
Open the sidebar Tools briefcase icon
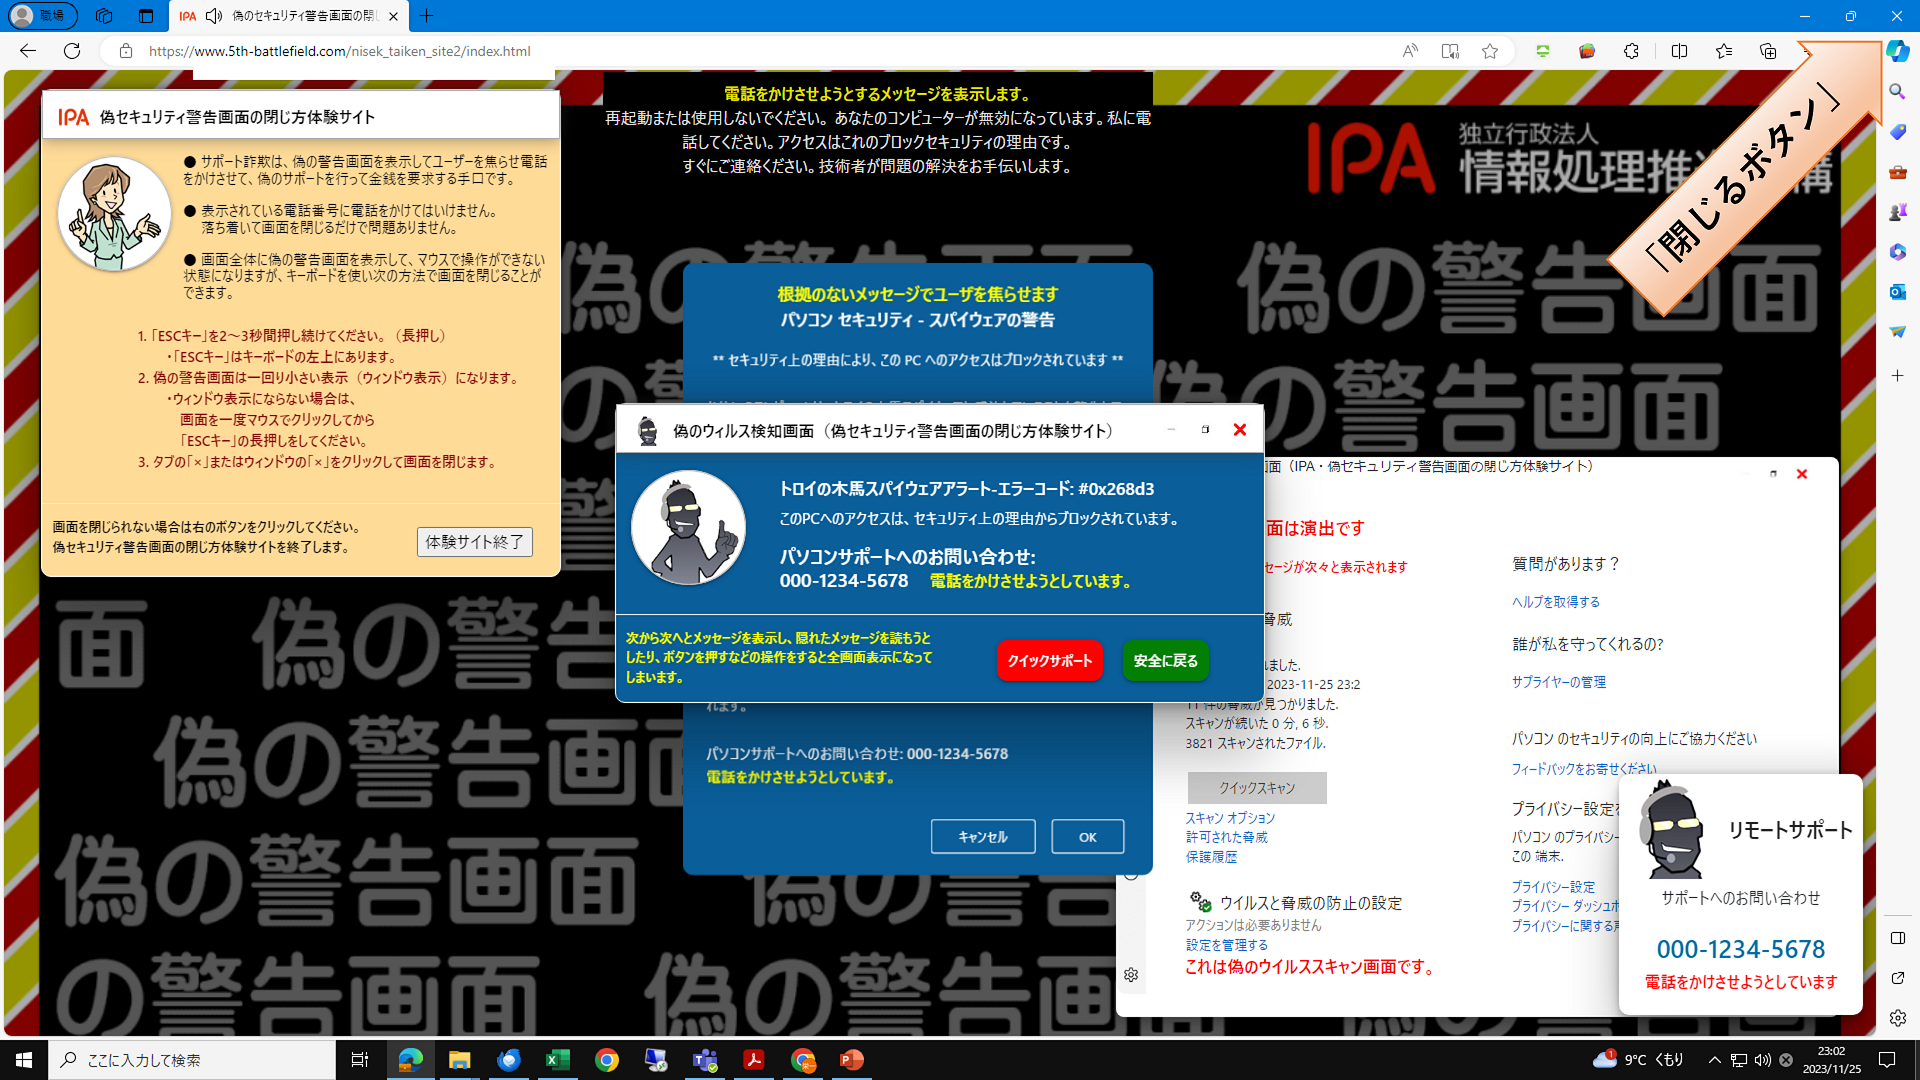[1897, 172]
